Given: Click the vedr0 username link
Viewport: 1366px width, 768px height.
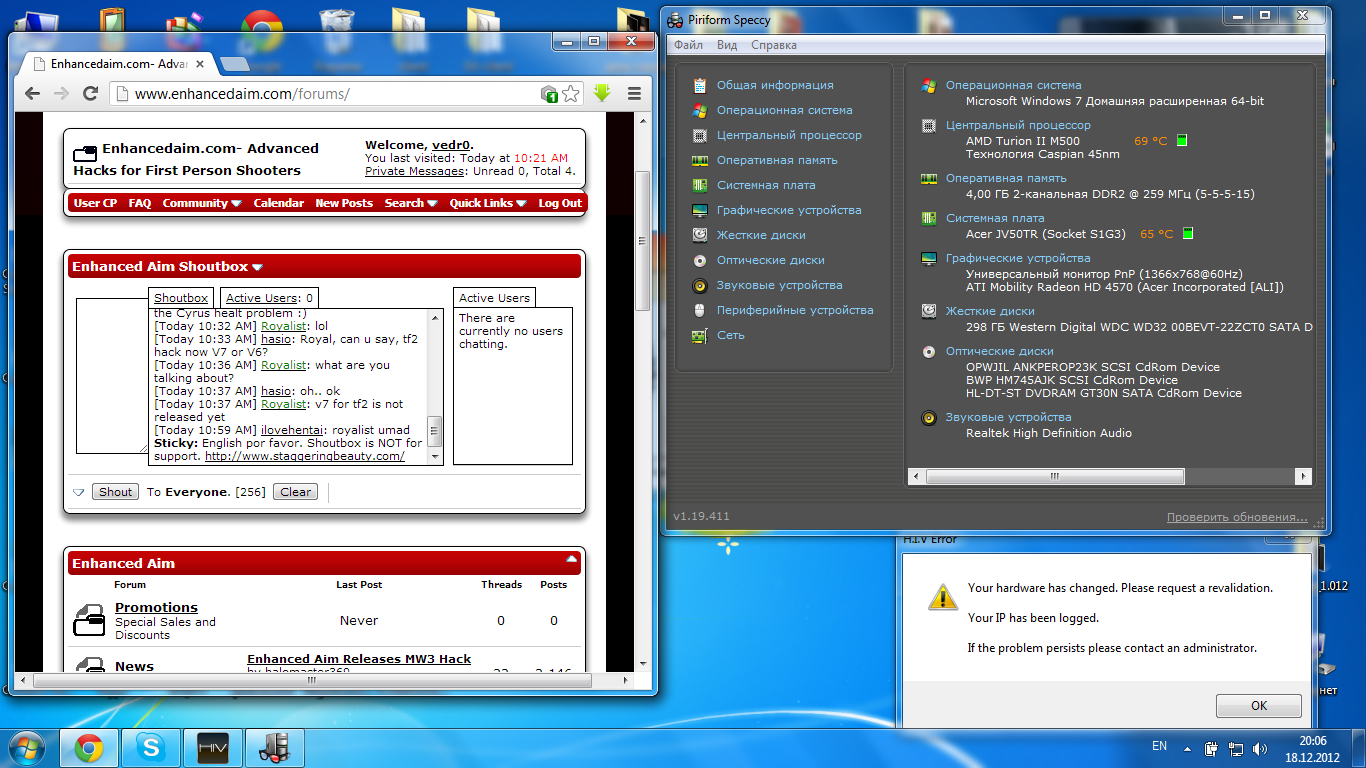Looking at the screenshot, I should point(451,145).
